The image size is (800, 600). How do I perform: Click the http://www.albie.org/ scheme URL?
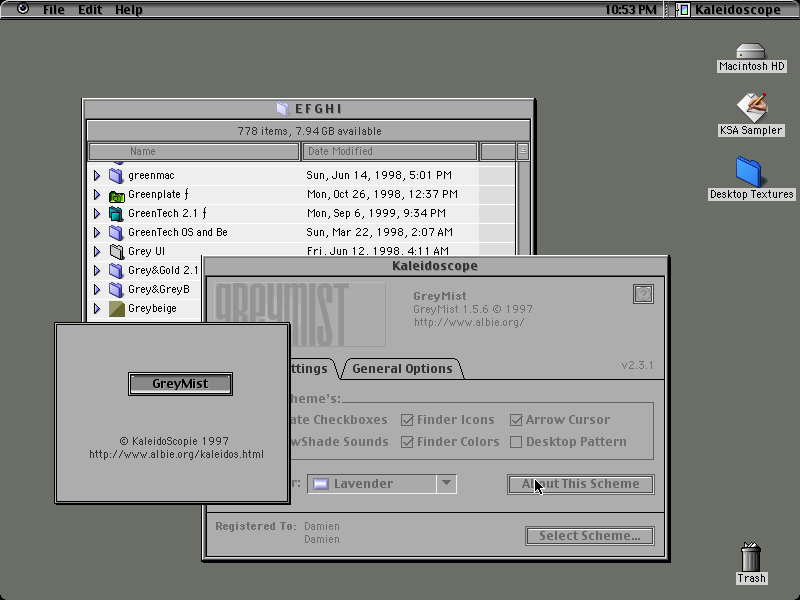[x=469, y=322]
